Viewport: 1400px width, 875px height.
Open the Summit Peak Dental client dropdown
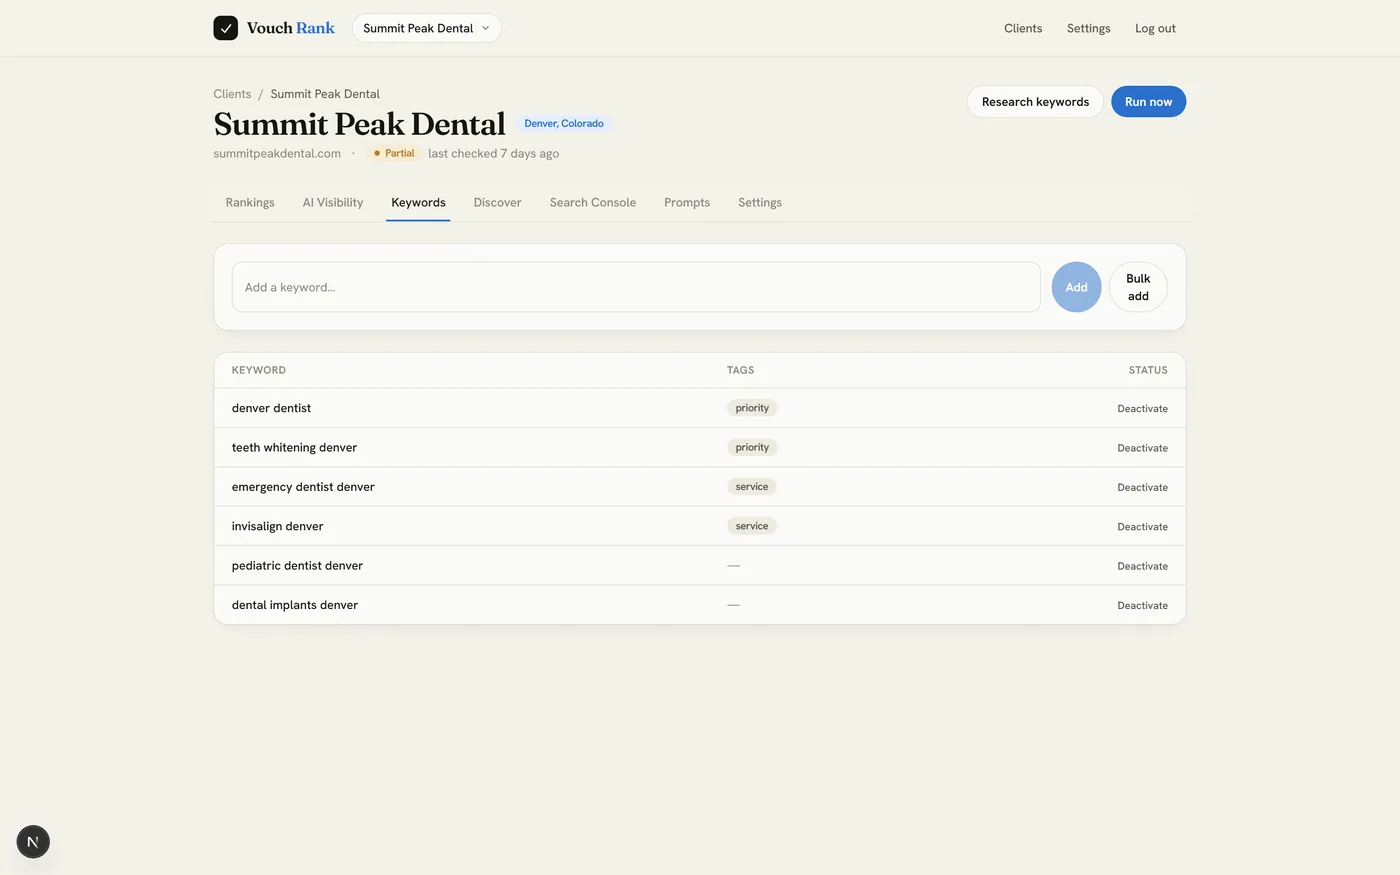(x=427, y=28)
